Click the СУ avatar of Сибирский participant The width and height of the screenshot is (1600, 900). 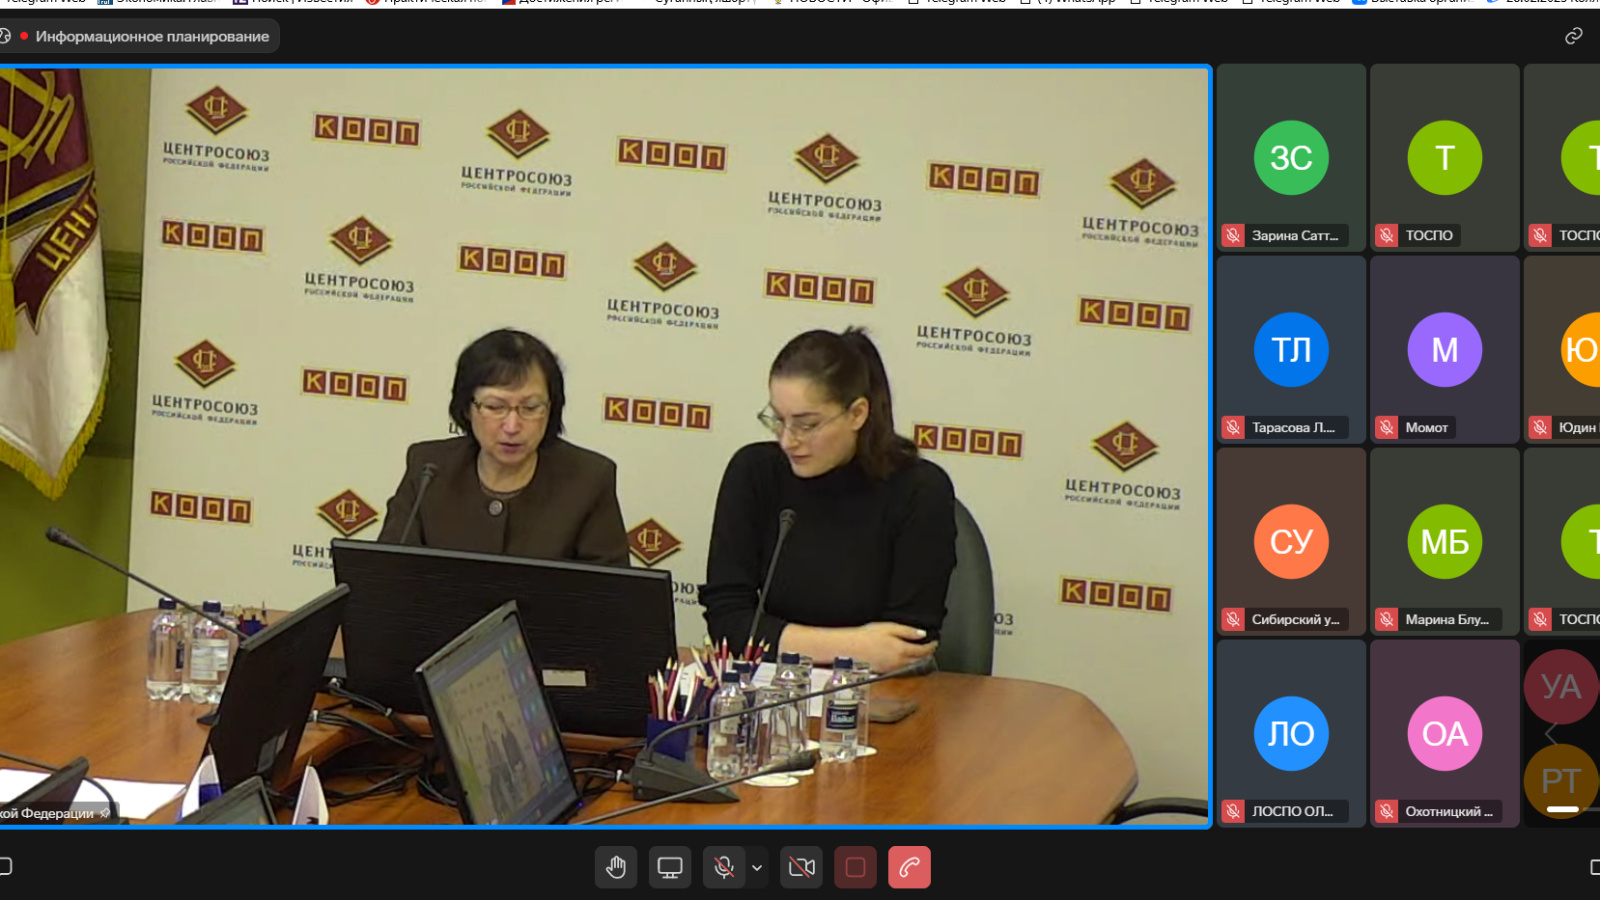(x=1291, y=541)
